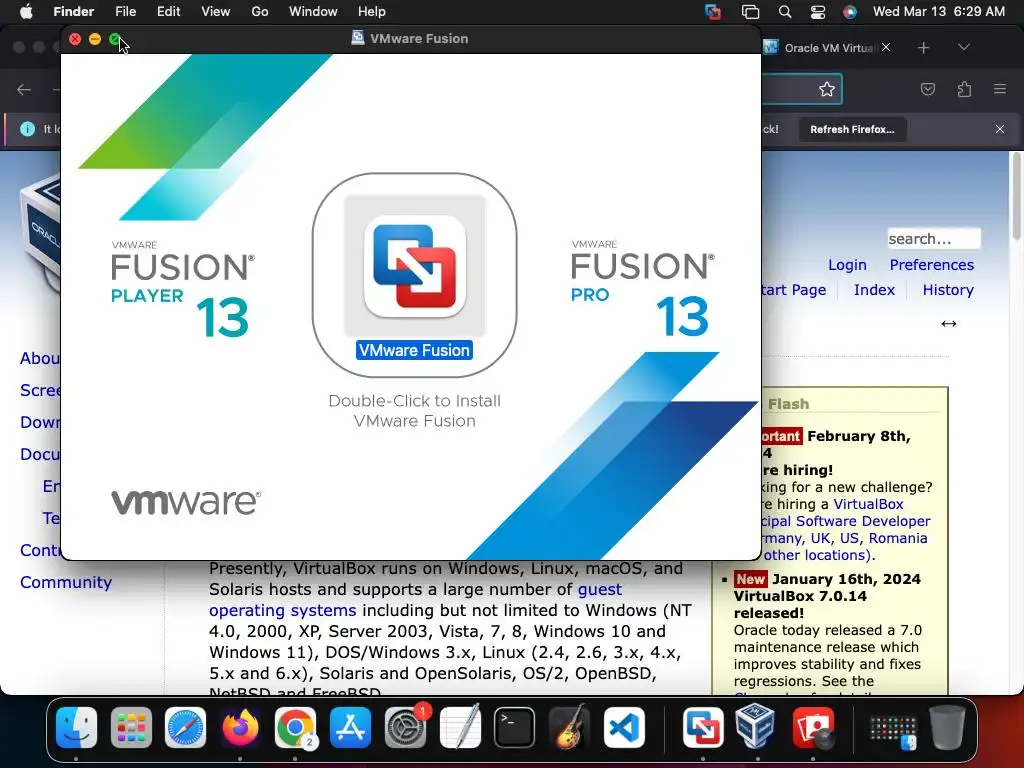The image size is (1024, 768).
Task: Open a new tab in Firefox
Action: tap(923, 48)
